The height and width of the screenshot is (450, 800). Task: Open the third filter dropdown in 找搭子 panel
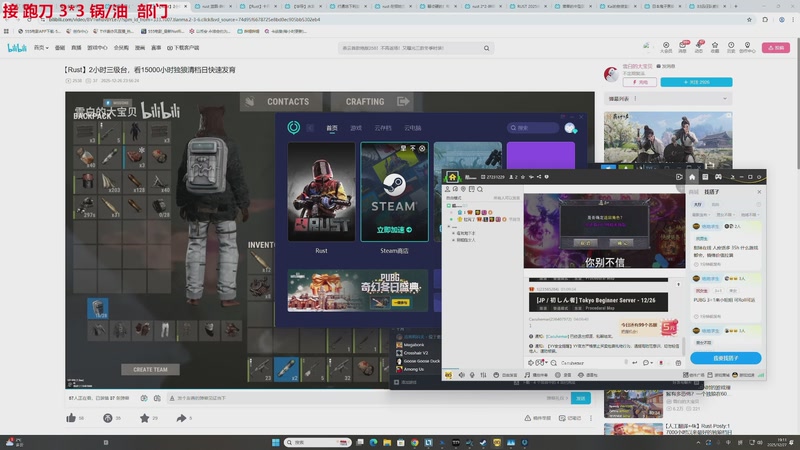pyautogui.click(x=749, y=215)
